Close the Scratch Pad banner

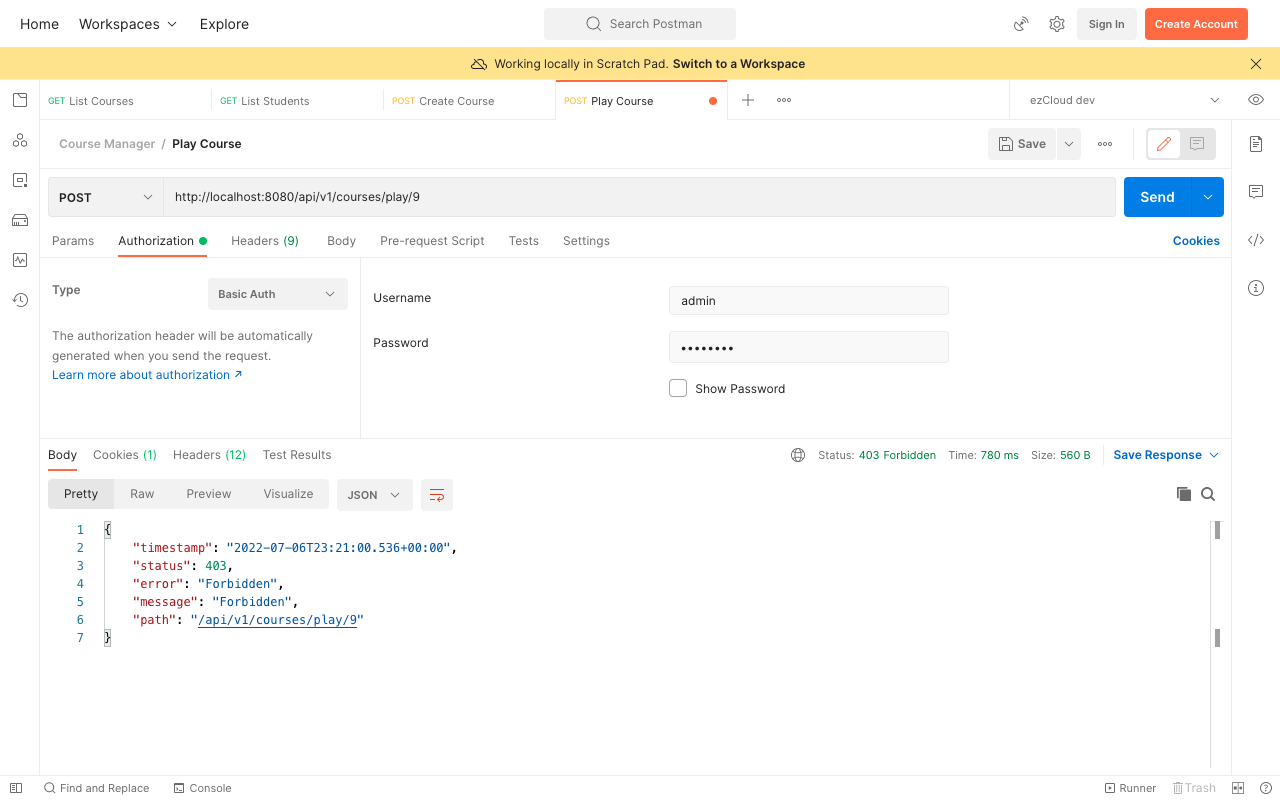[x=1256, y=64]
